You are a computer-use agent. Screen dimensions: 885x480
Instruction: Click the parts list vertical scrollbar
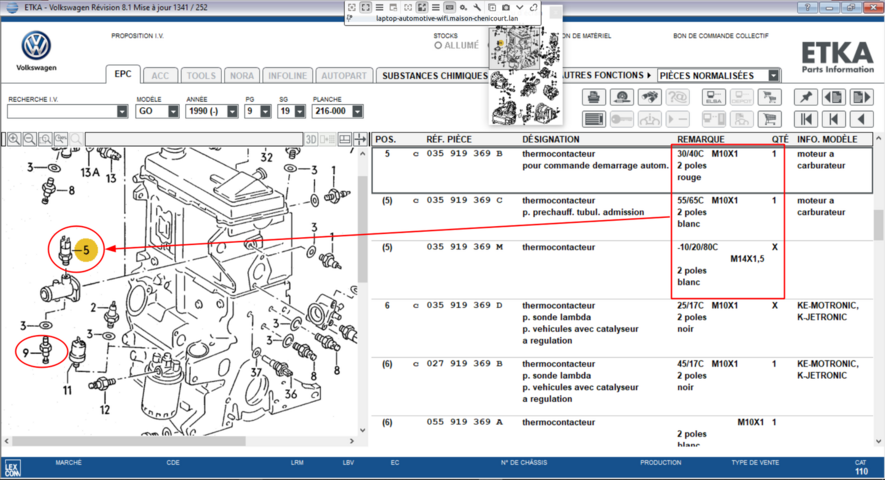878,225
